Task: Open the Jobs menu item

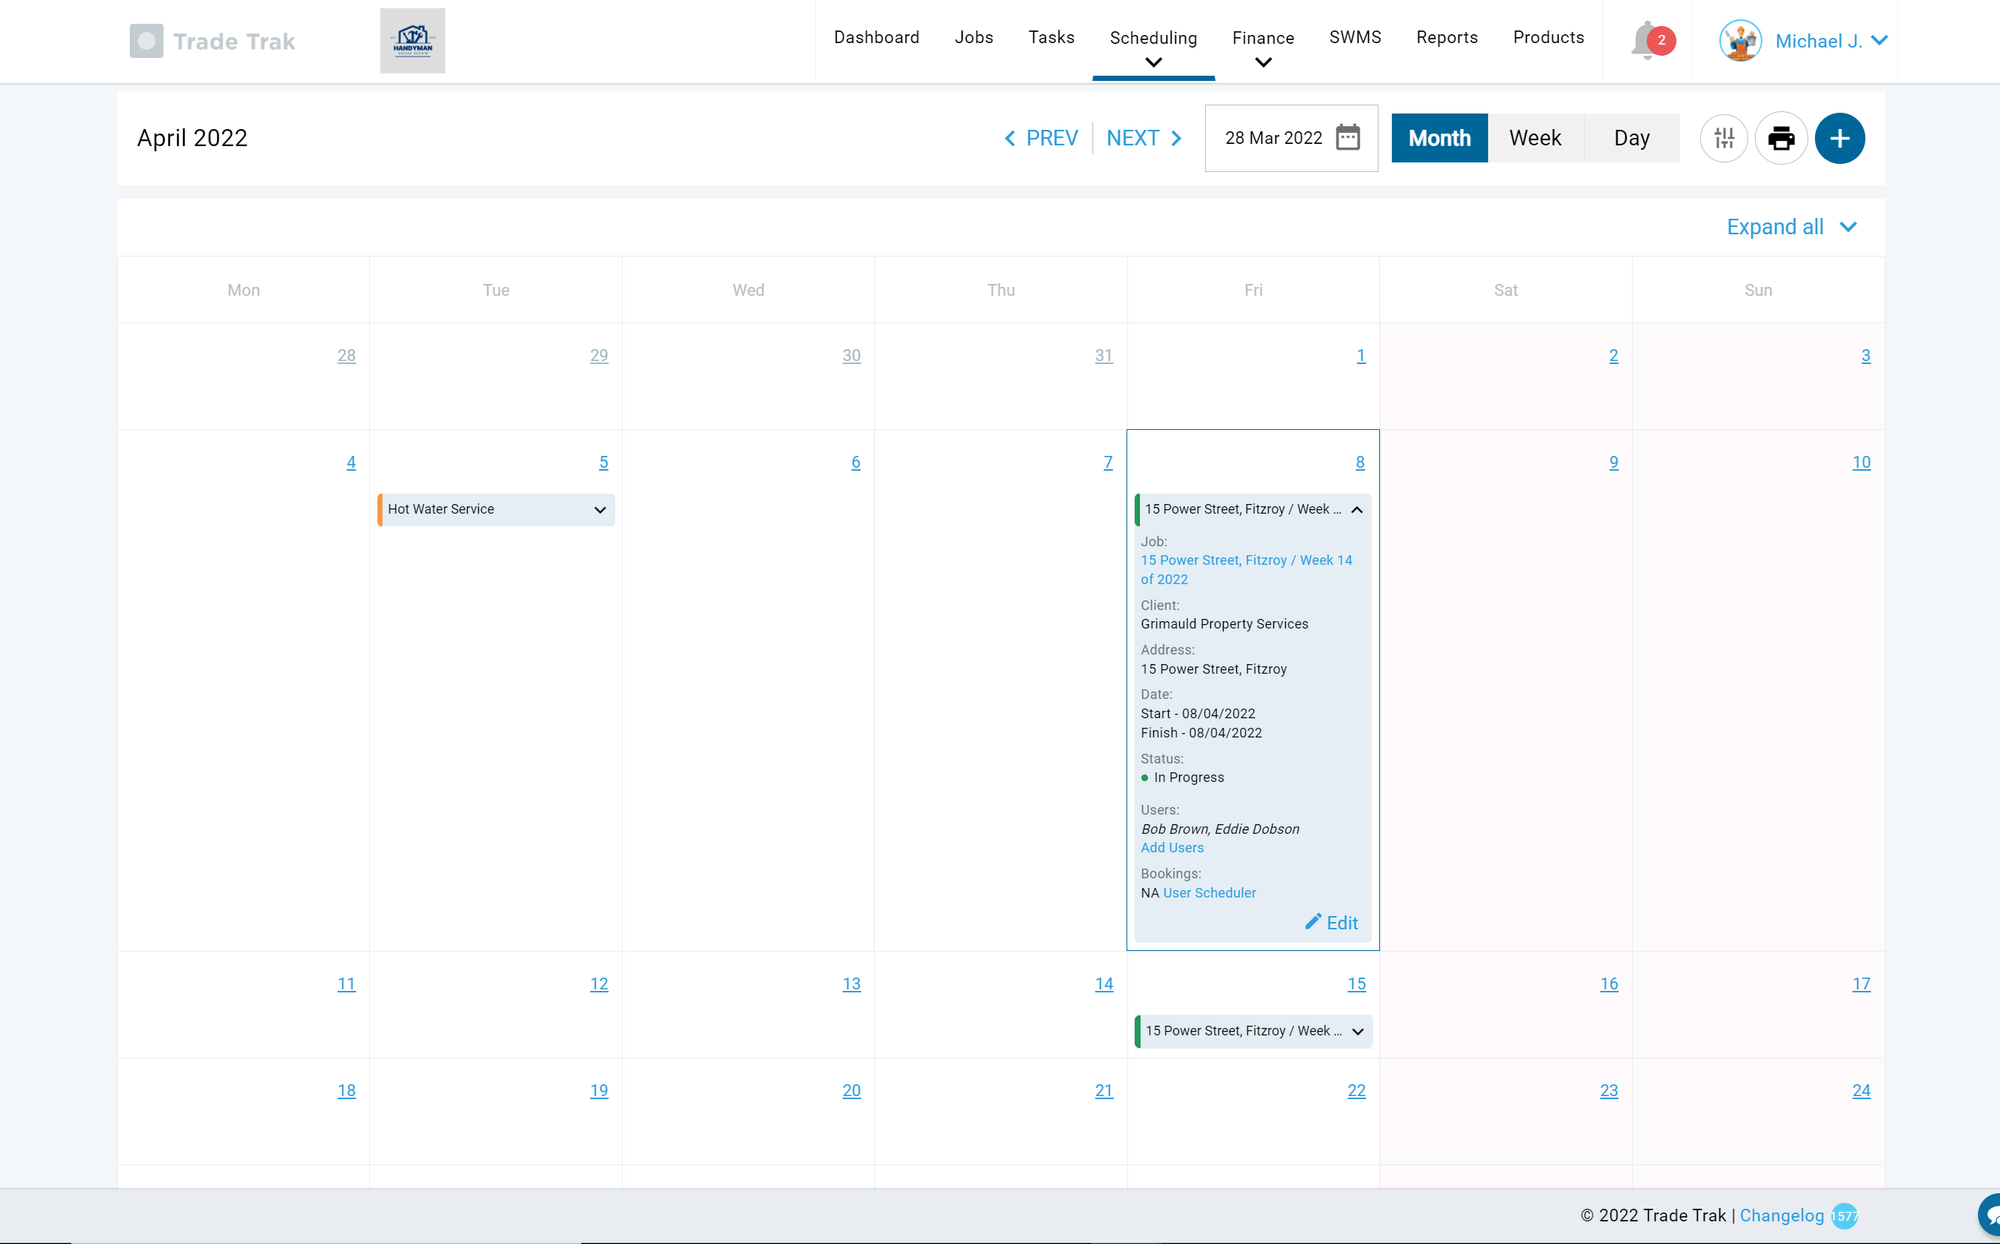Action: coord(973,37)
